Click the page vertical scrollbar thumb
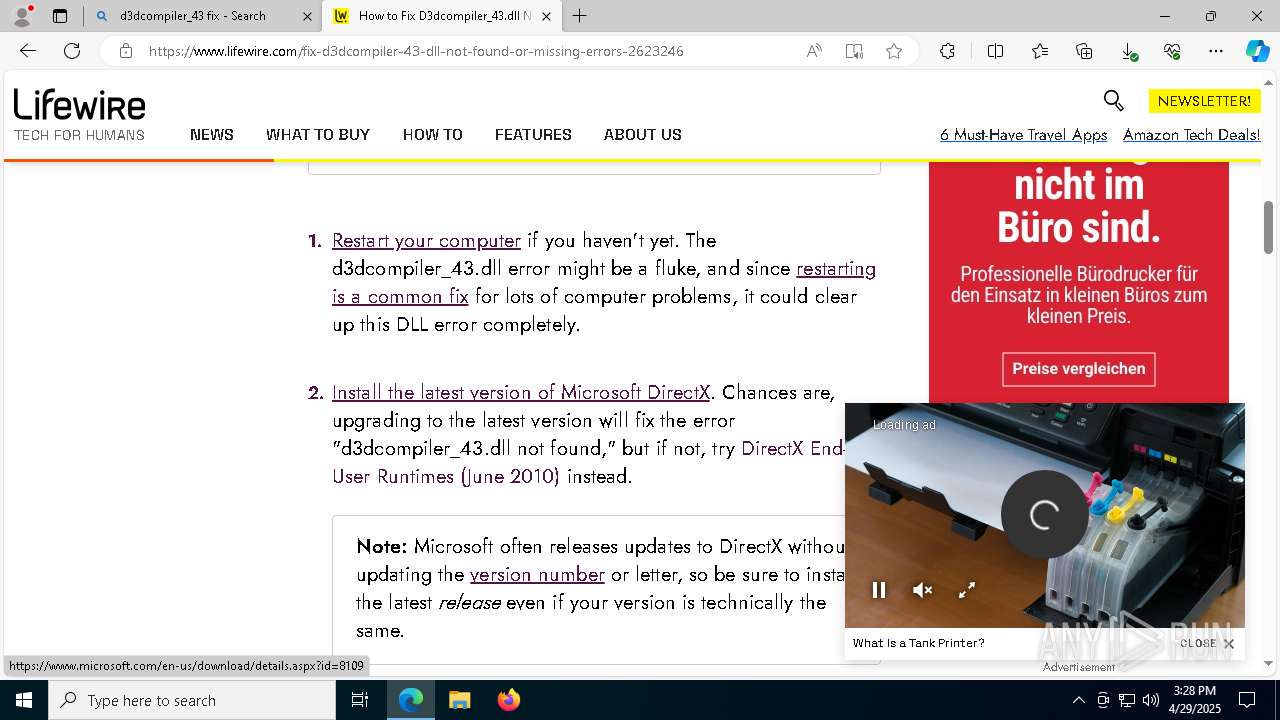Viewport: 1280px width, 720px height. [x=1268, y=227]
